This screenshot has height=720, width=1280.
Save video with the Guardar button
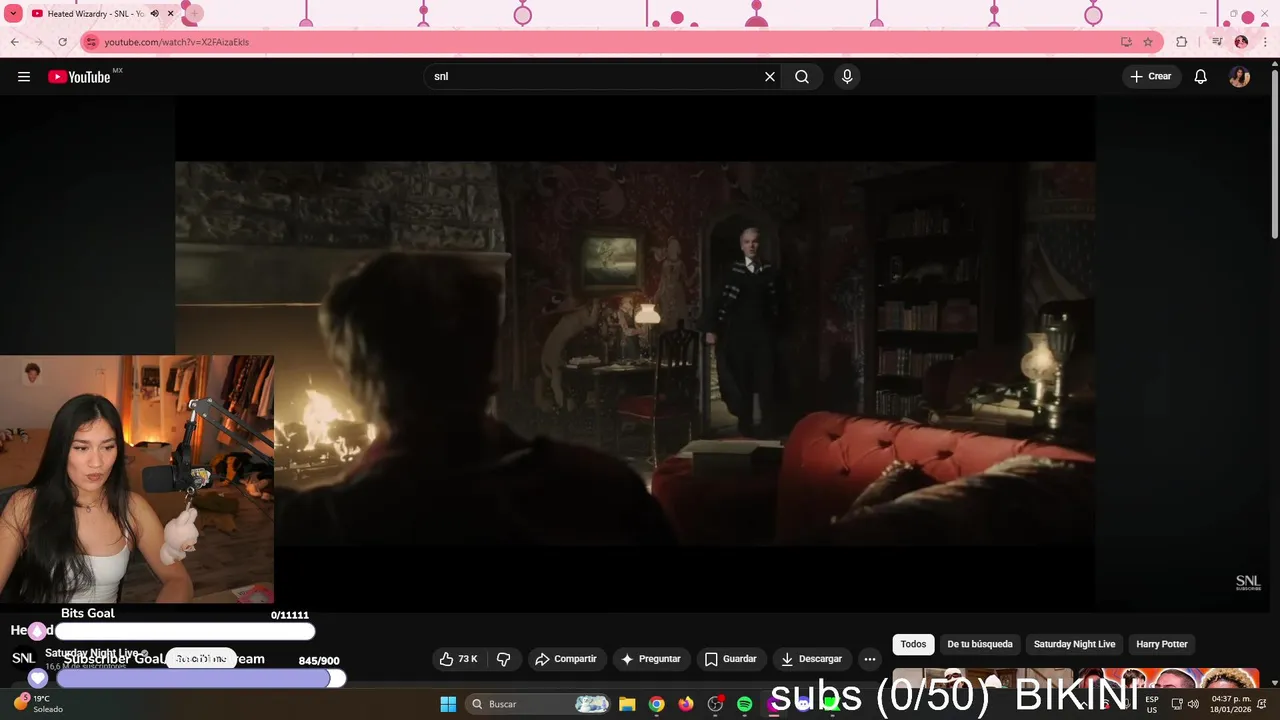pos(731,659)
